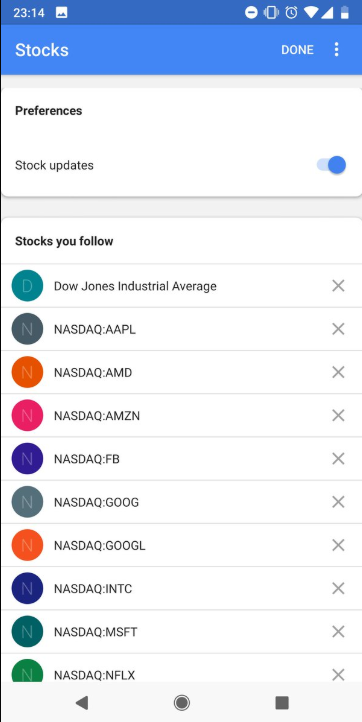362x722 pixels.
Task: Select the NASDAQ:GOOGL stock entry
Action: tap(181, 545)
